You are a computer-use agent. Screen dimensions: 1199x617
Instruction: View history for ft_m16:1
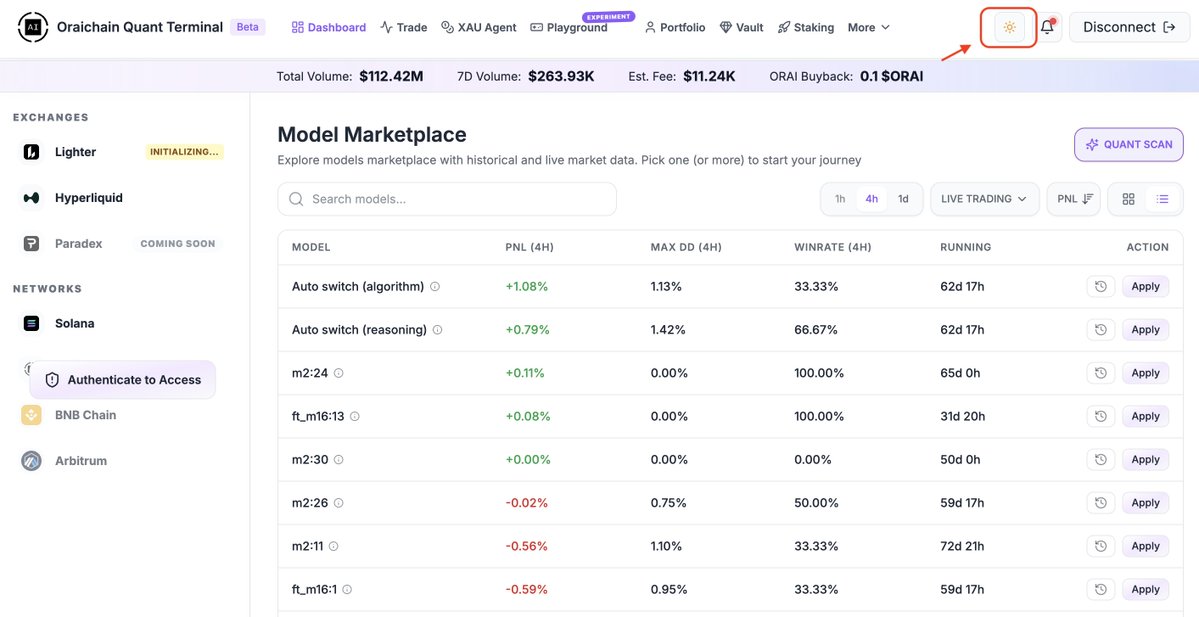click(1100, 589)
